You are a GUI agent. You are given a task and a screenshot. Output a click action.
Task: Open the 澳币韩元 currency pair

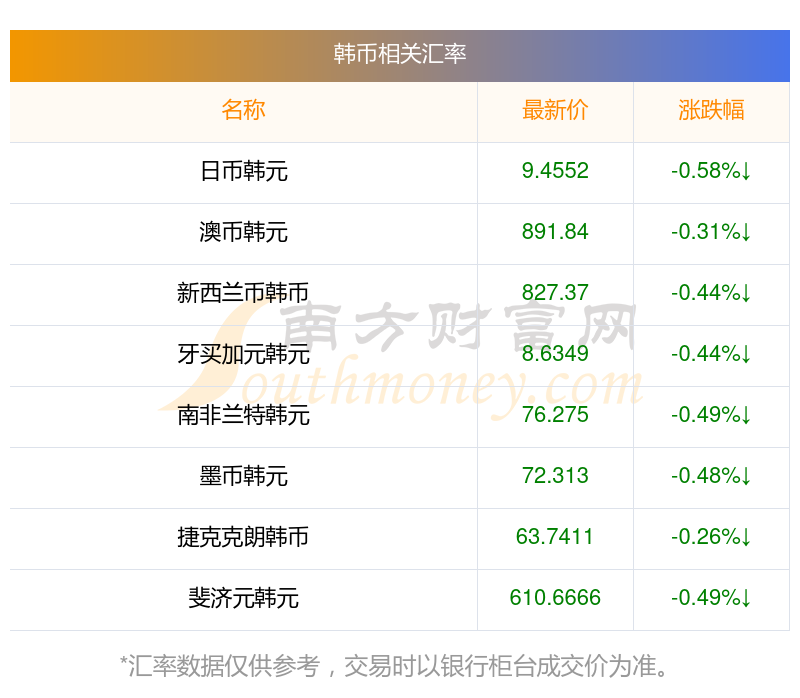point(243,232)
